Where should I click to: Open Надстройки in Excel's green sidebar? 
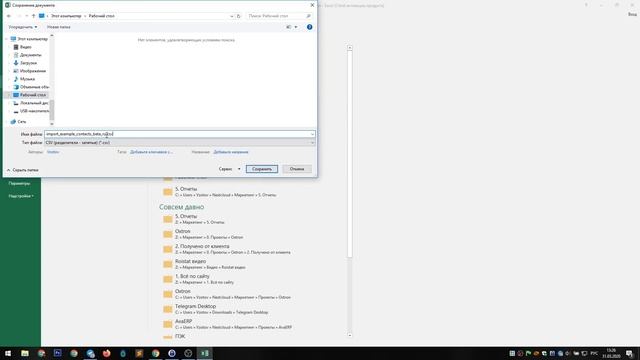(x=21, y=196)
